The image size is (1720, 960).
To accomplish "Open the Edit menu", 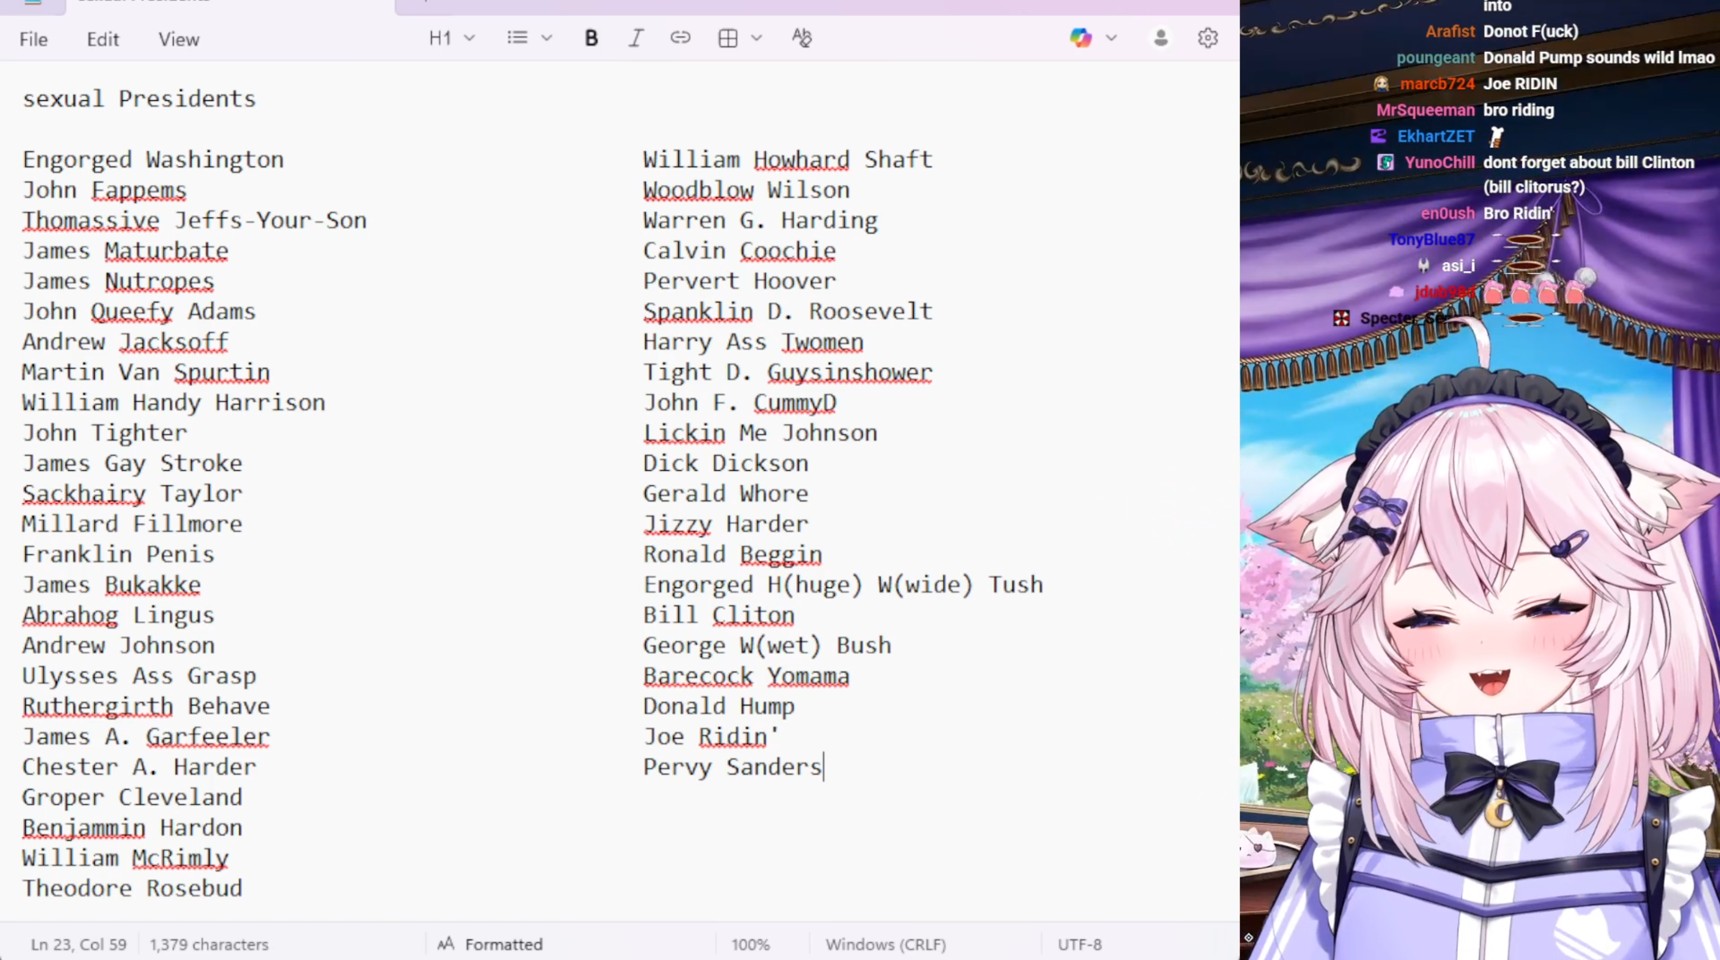I will (x=102, y=39).
